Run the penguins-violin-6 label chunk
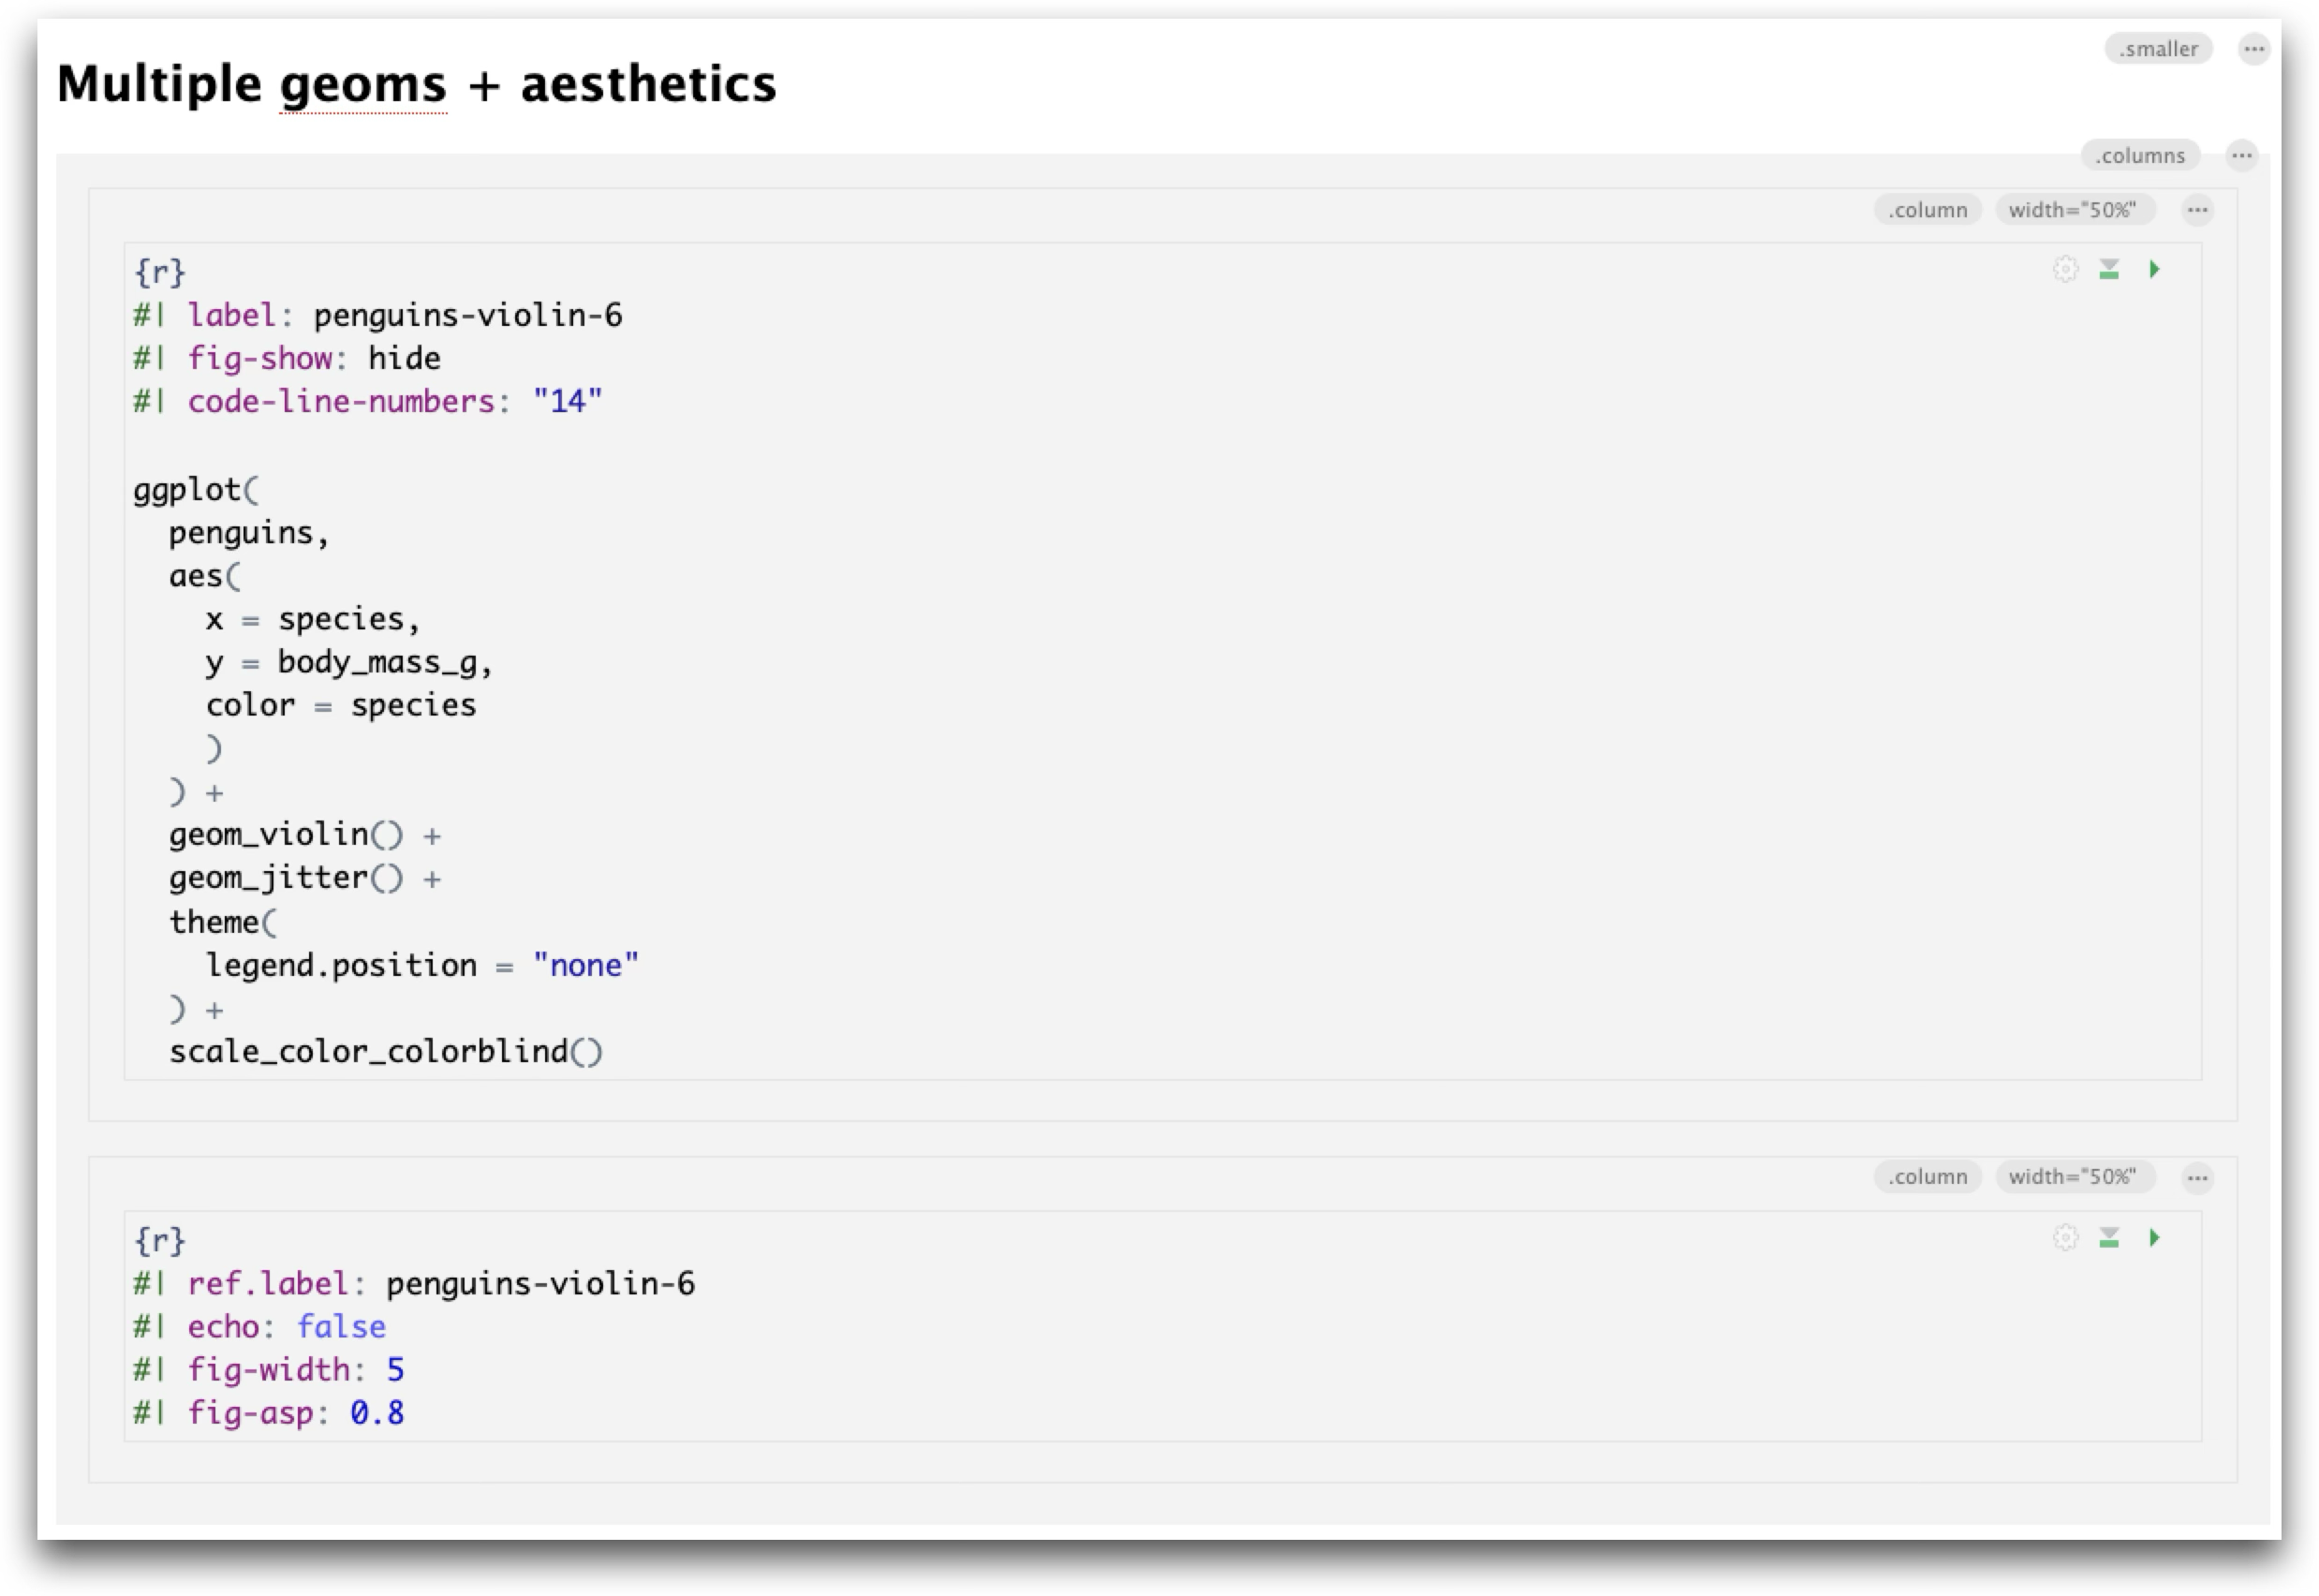The height and width of the screenshot is (1596, 2319). click(x=2154, y=270)
